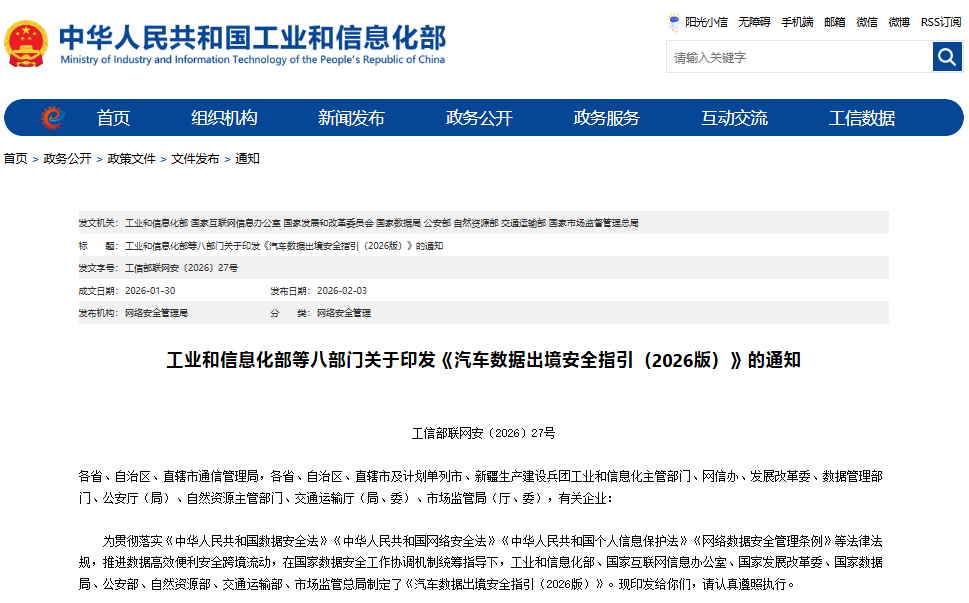Click 政策文件 in the breadcrumb trail
969x603 pixels.
(132, 157)
